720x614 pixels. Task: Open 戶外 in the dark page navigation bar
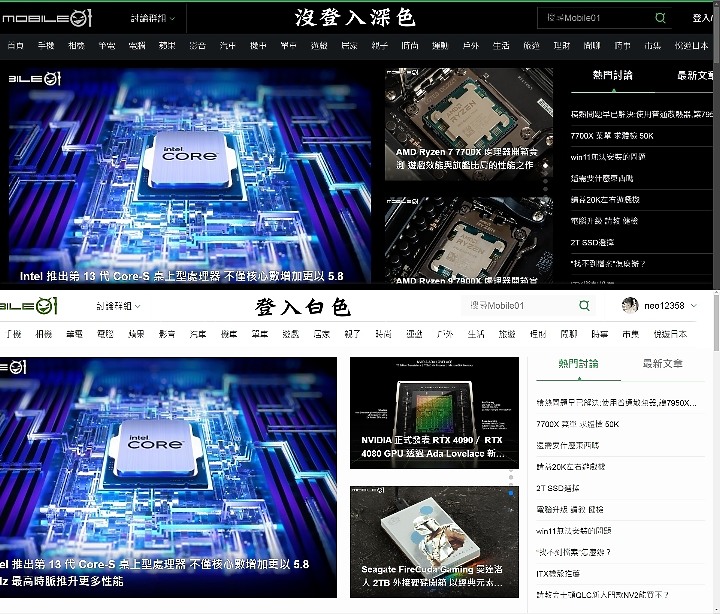(471, 45)
